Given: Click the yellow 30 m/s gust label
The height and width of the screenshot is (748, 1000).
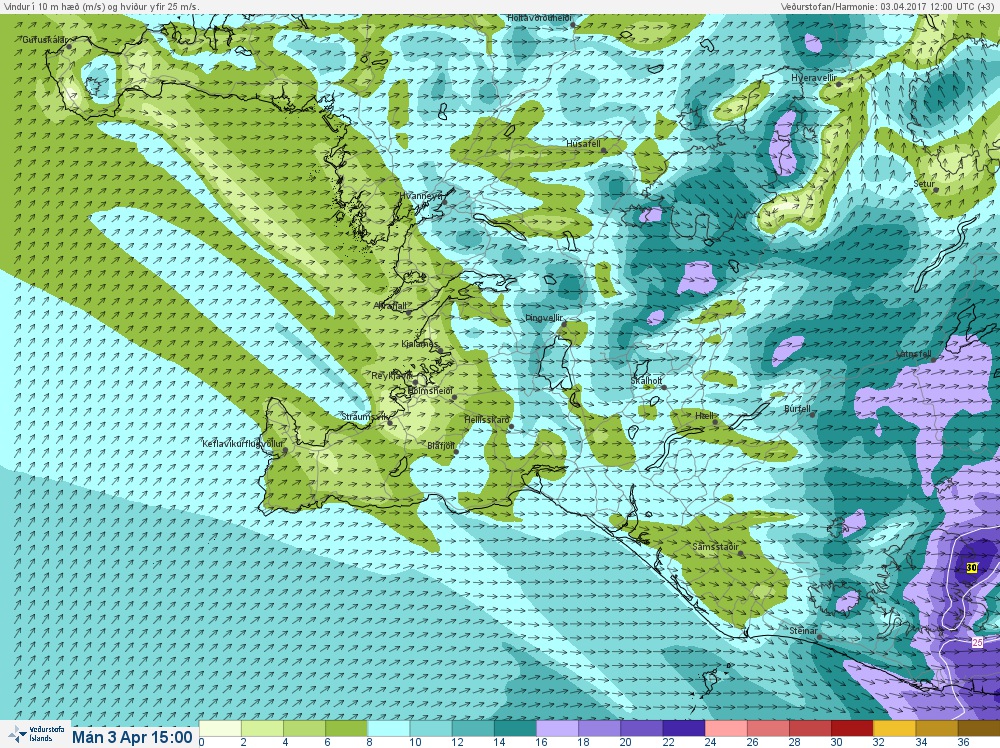Looking at the screenshot, I should 971,568.
